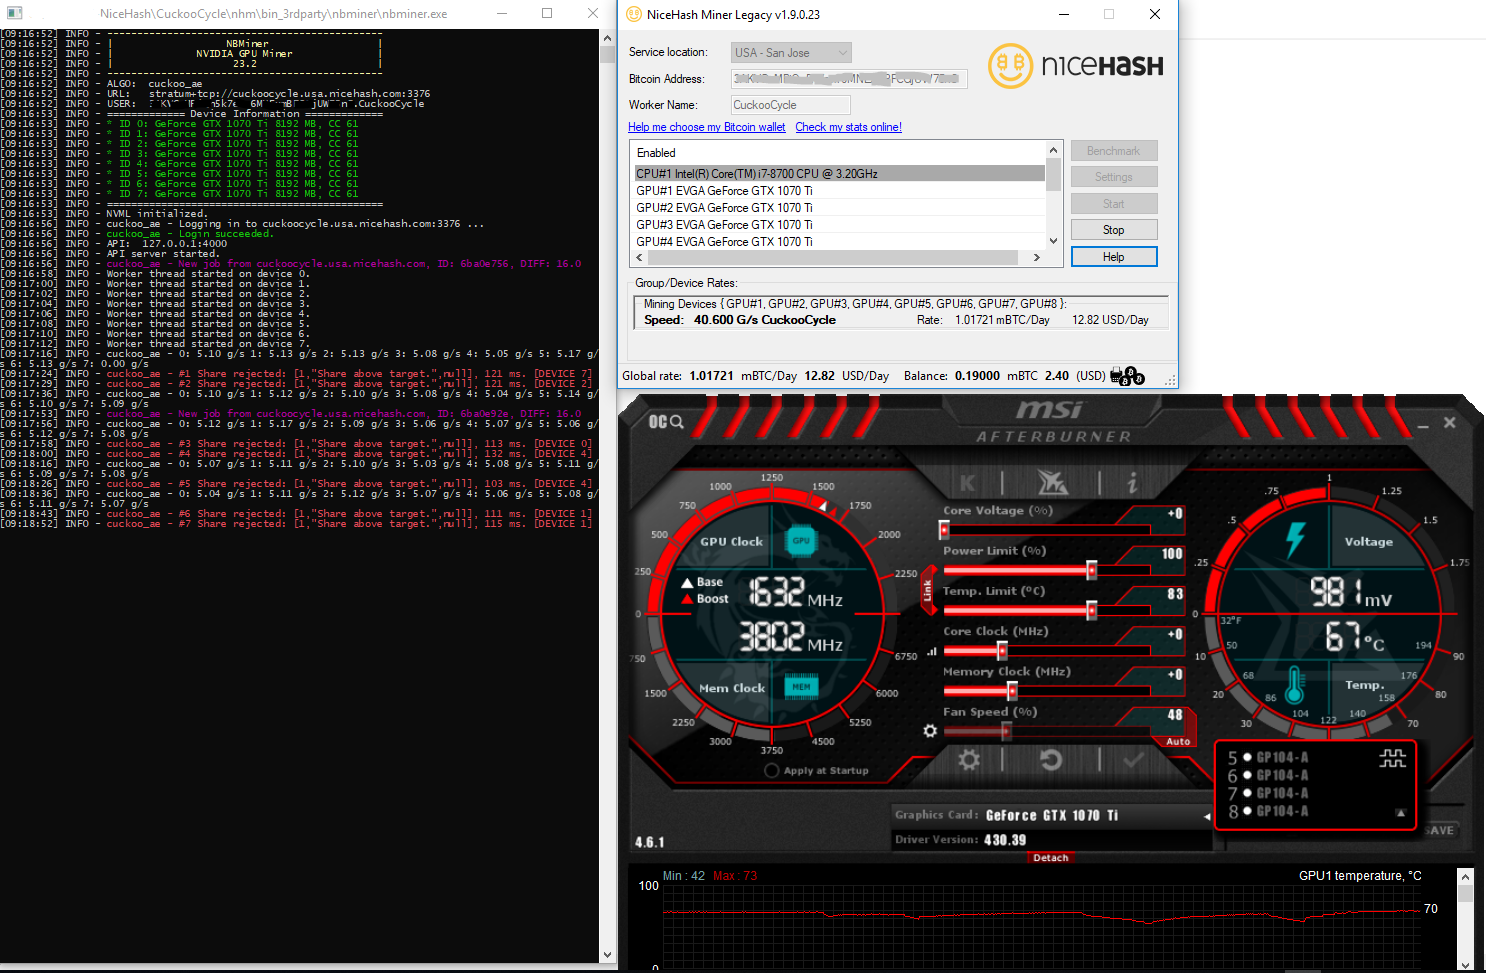
Task: Reset Afterburner settings with the undo arrow
Action: [x=1051, y=760]
